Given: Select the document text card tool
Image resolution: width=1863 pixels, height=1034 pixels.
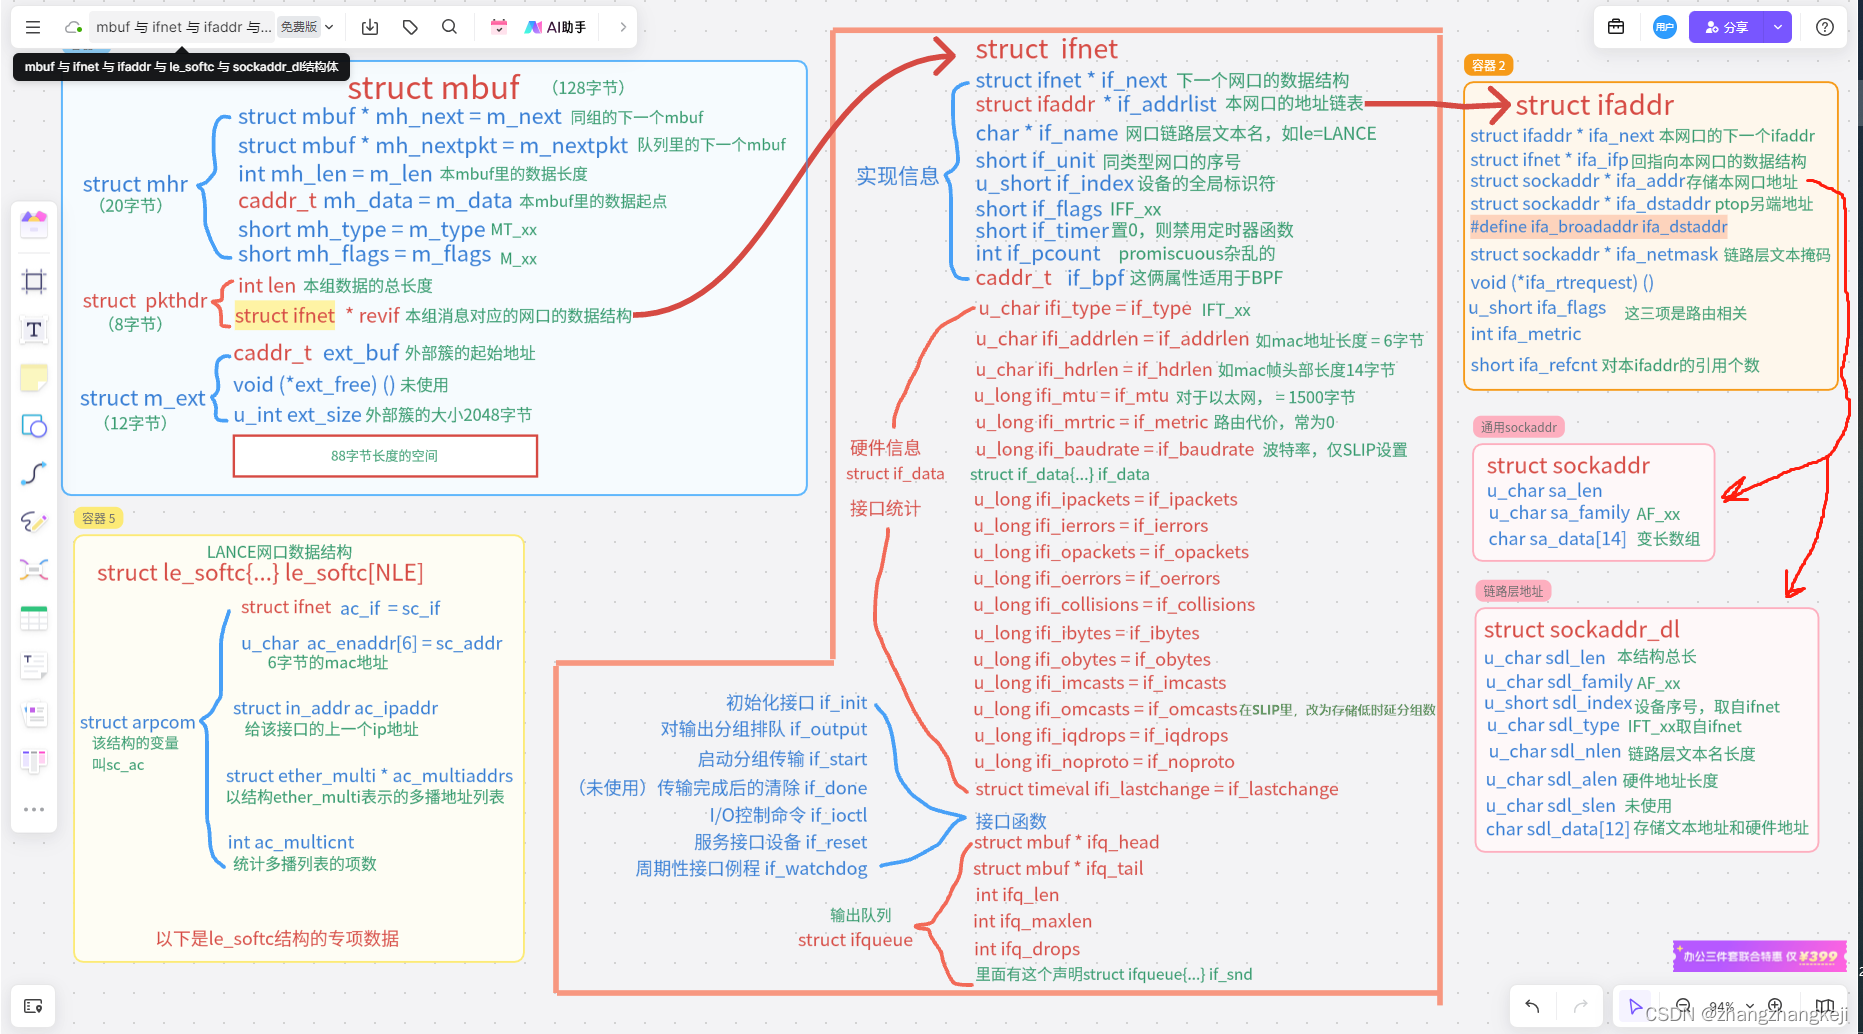Looking at the screenshot, I should [x=34, y=666].
